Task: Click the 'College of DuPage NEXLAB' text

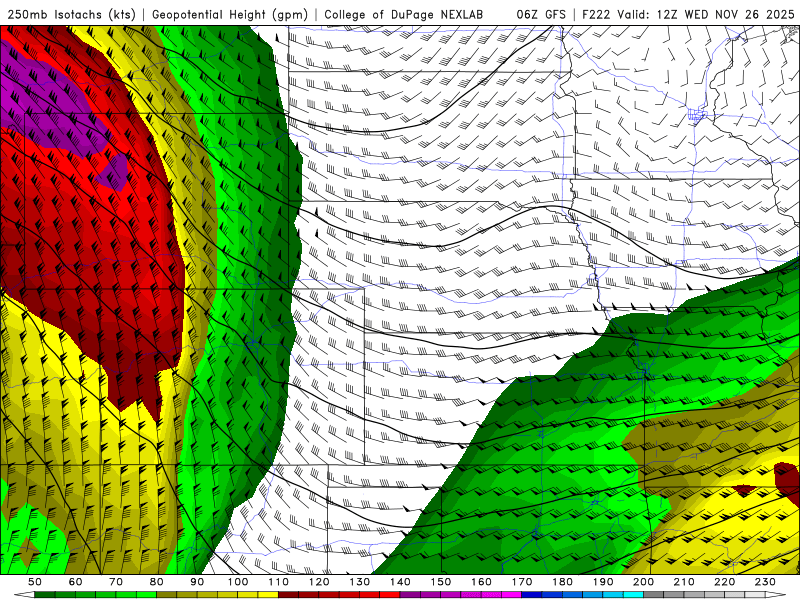Action: [x=403, y=14]
